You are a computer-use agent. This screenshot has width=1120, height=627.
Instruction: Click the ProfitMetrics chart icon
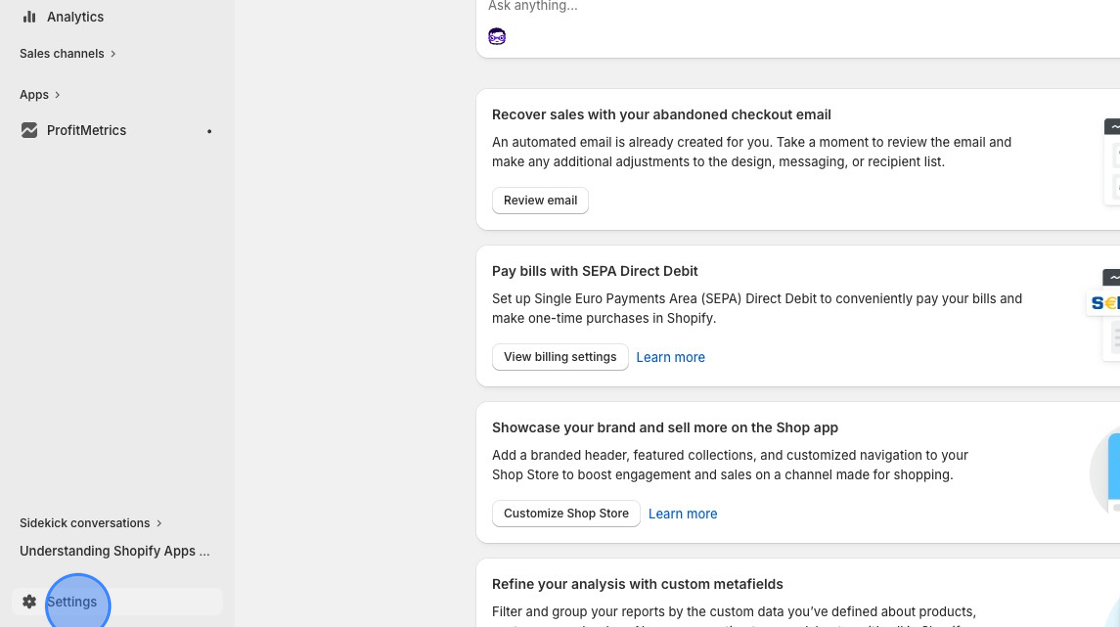[x=29, y=130]
